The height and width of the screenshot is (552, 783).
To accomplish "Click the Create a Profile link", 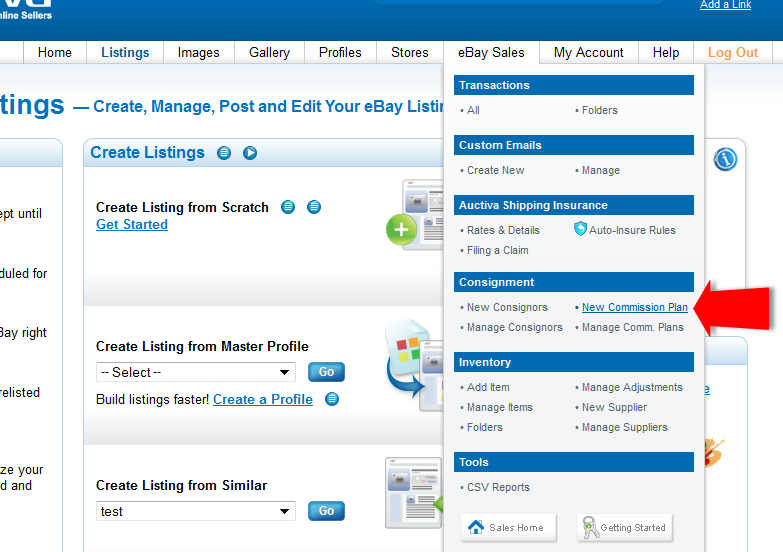I will point(263,400).
